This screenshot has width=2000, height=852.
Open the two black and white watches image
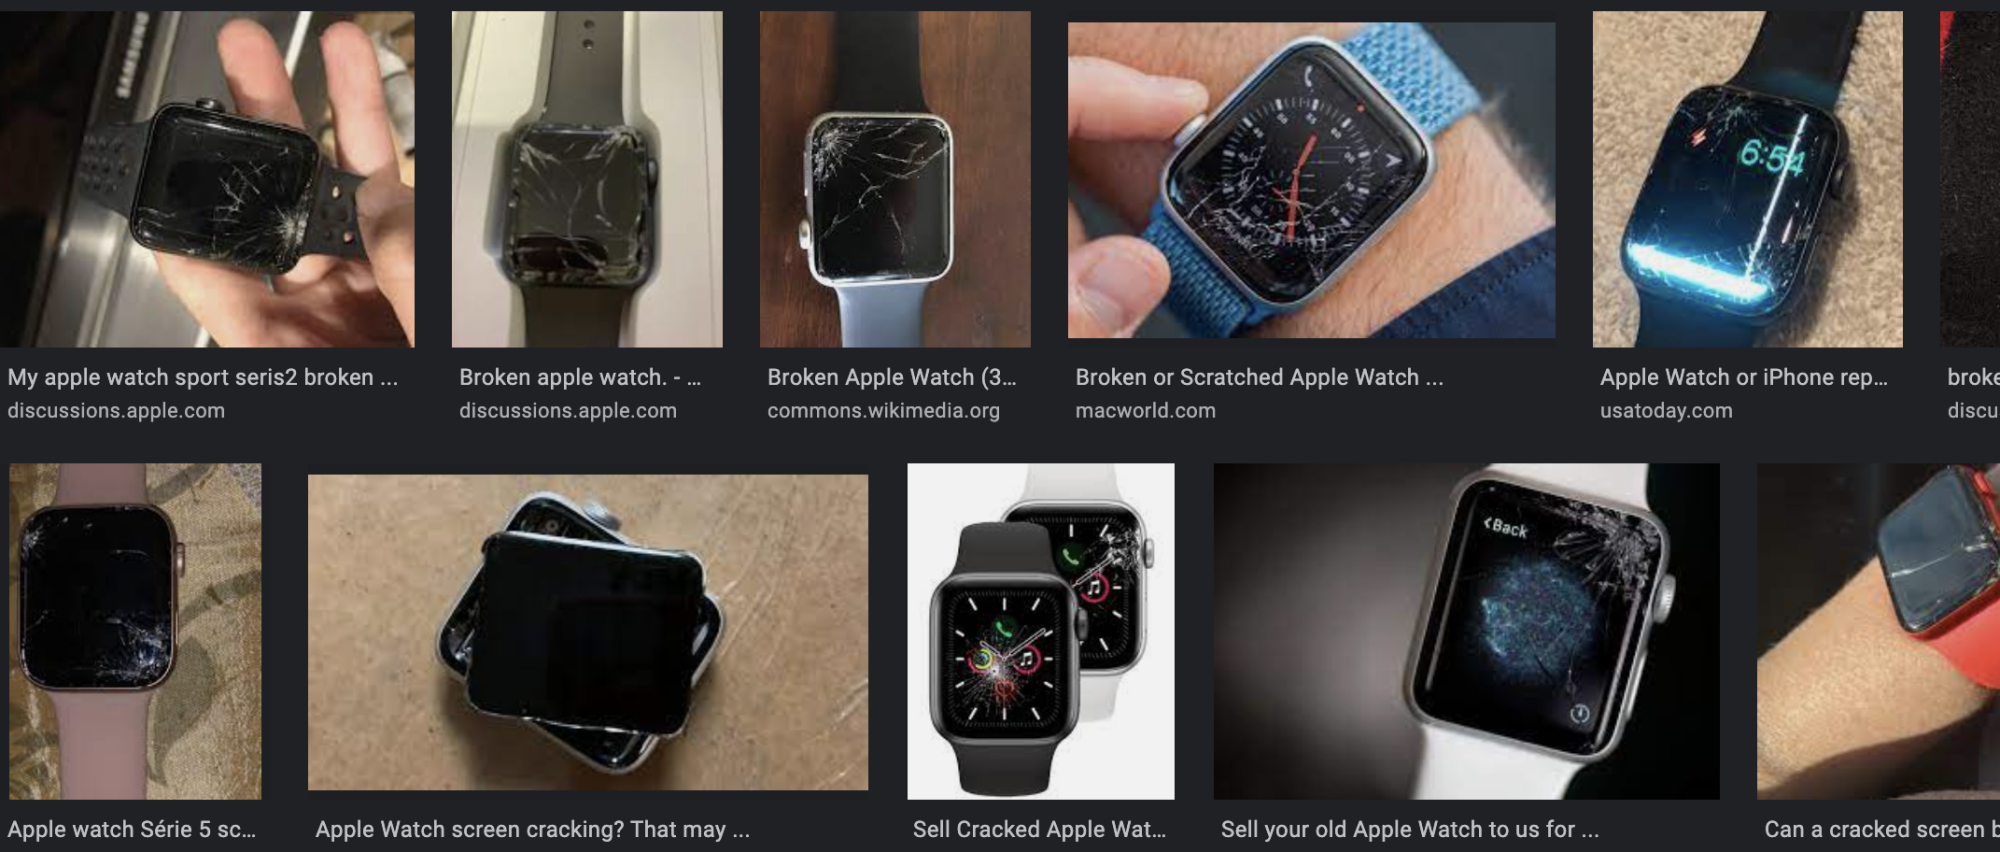coord(1041,631)
